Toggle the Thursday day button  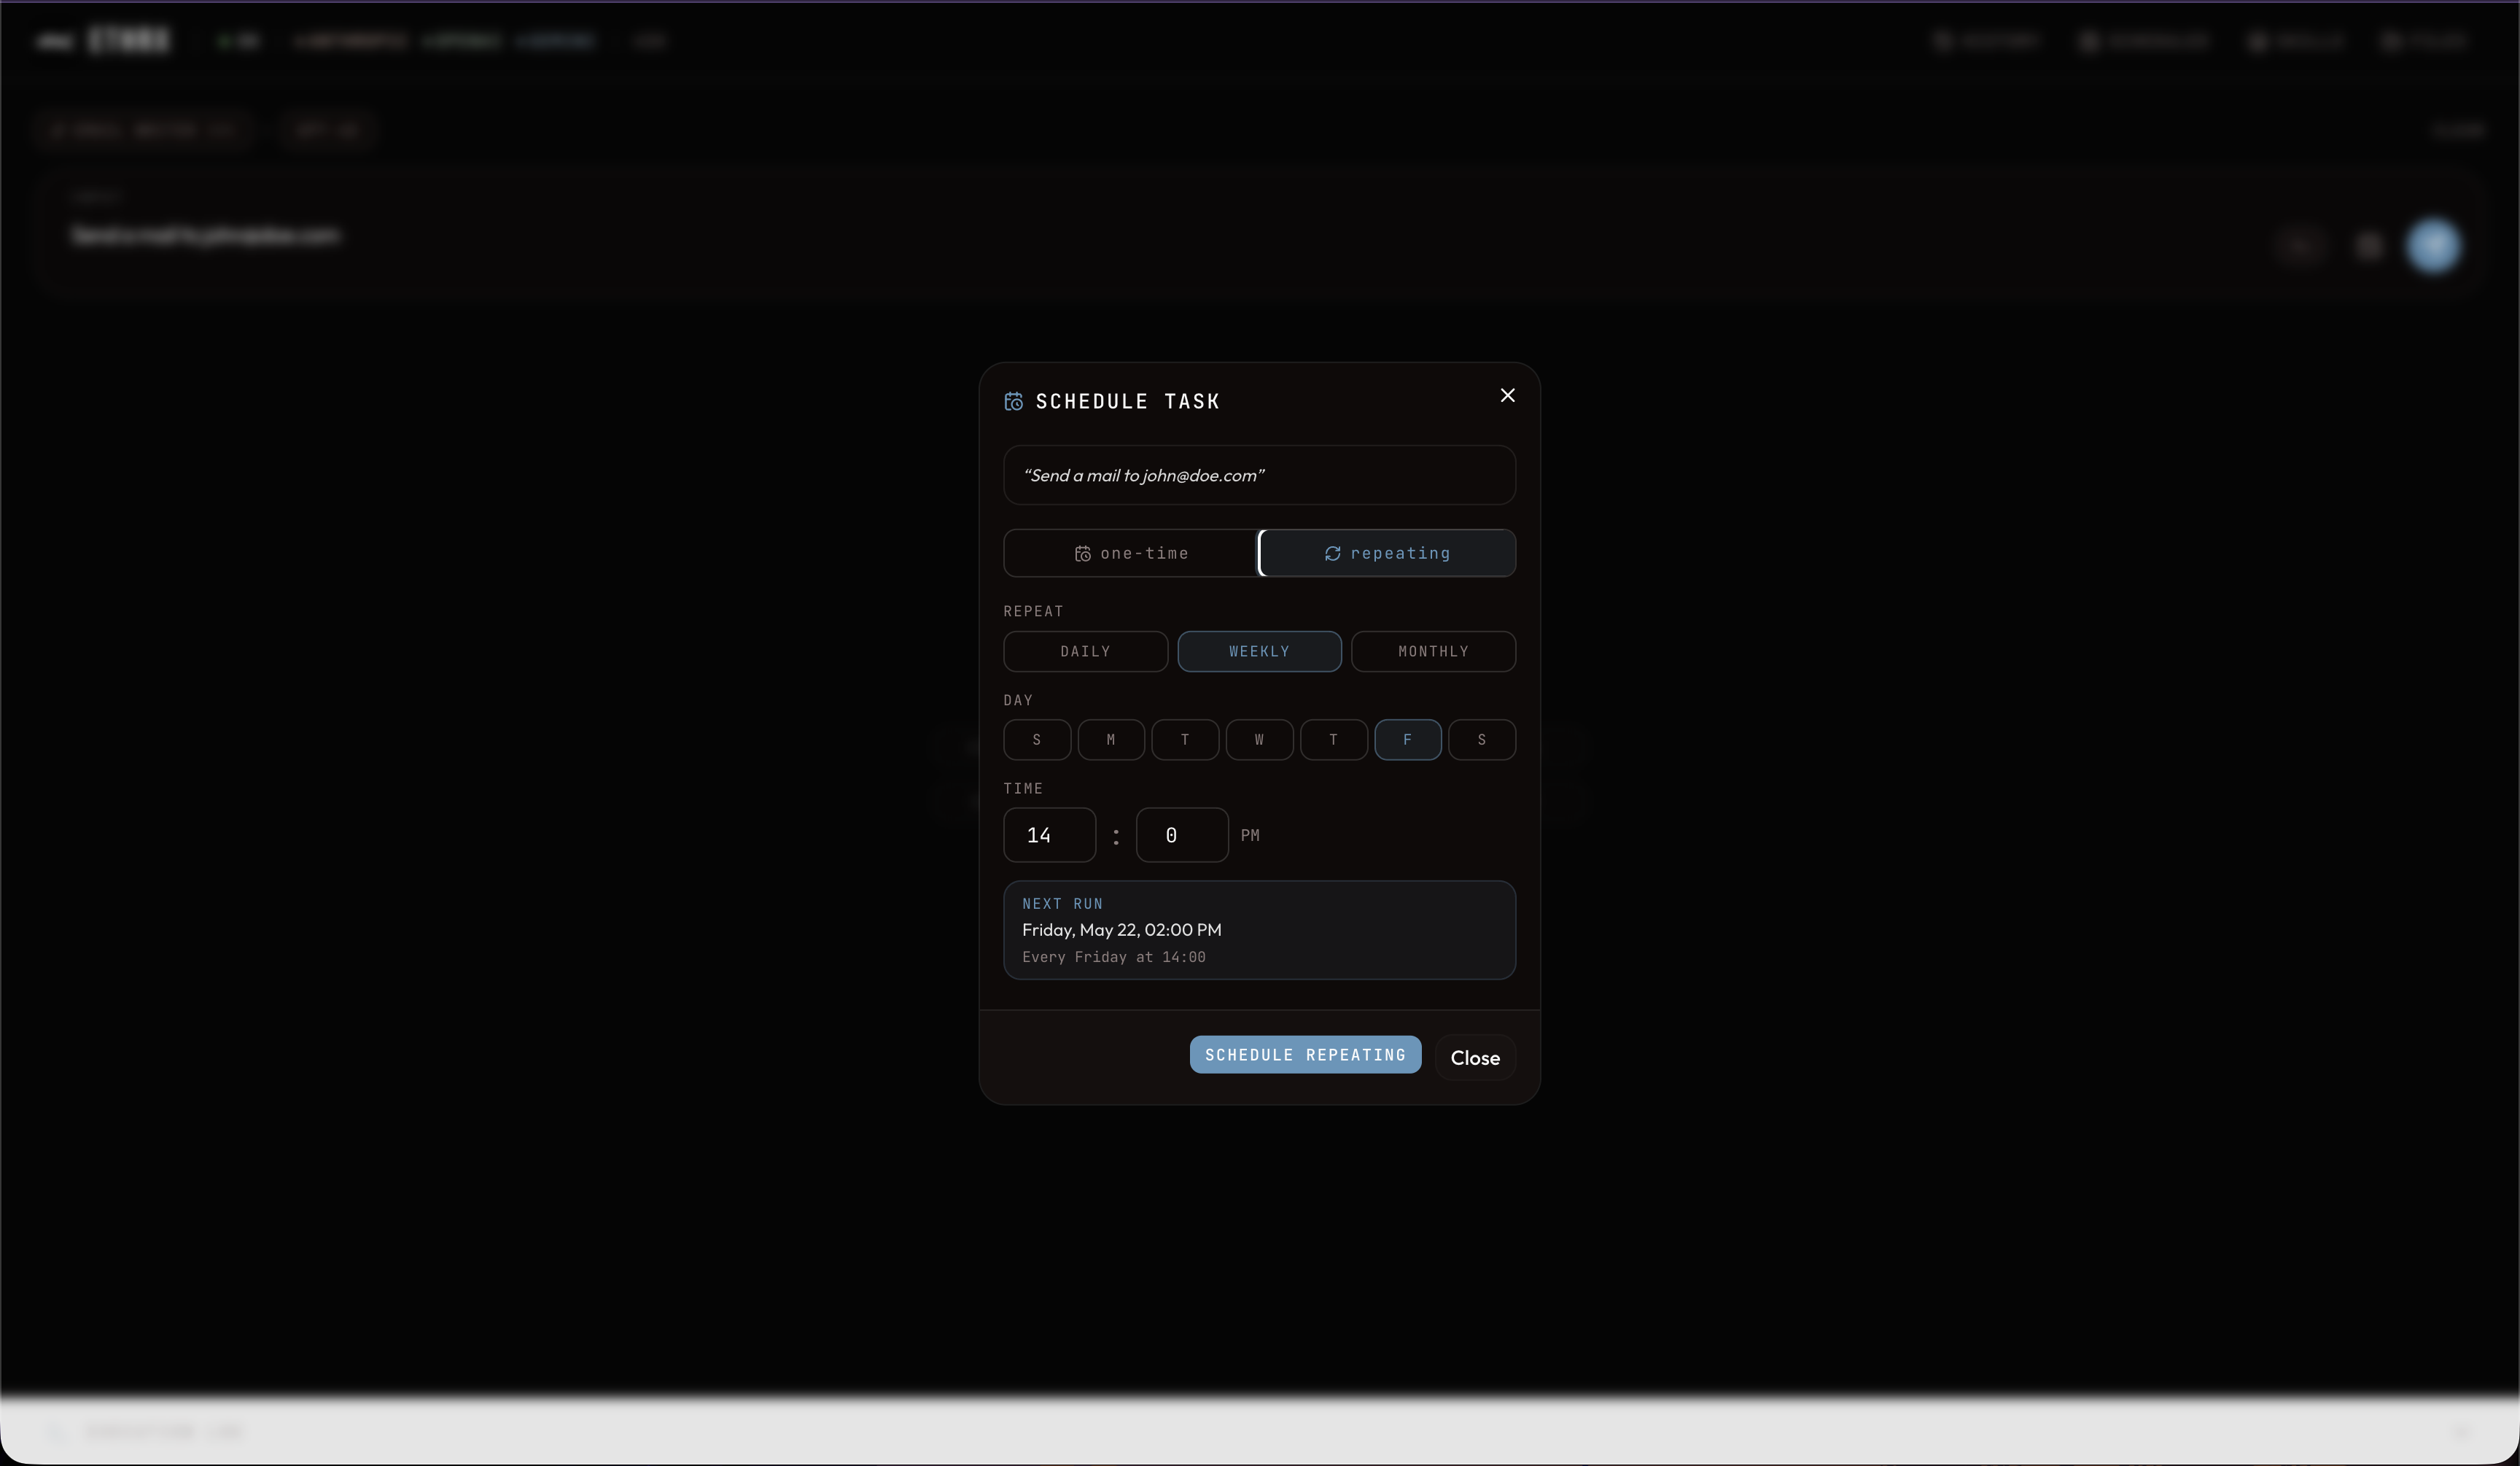(1333, 740)
